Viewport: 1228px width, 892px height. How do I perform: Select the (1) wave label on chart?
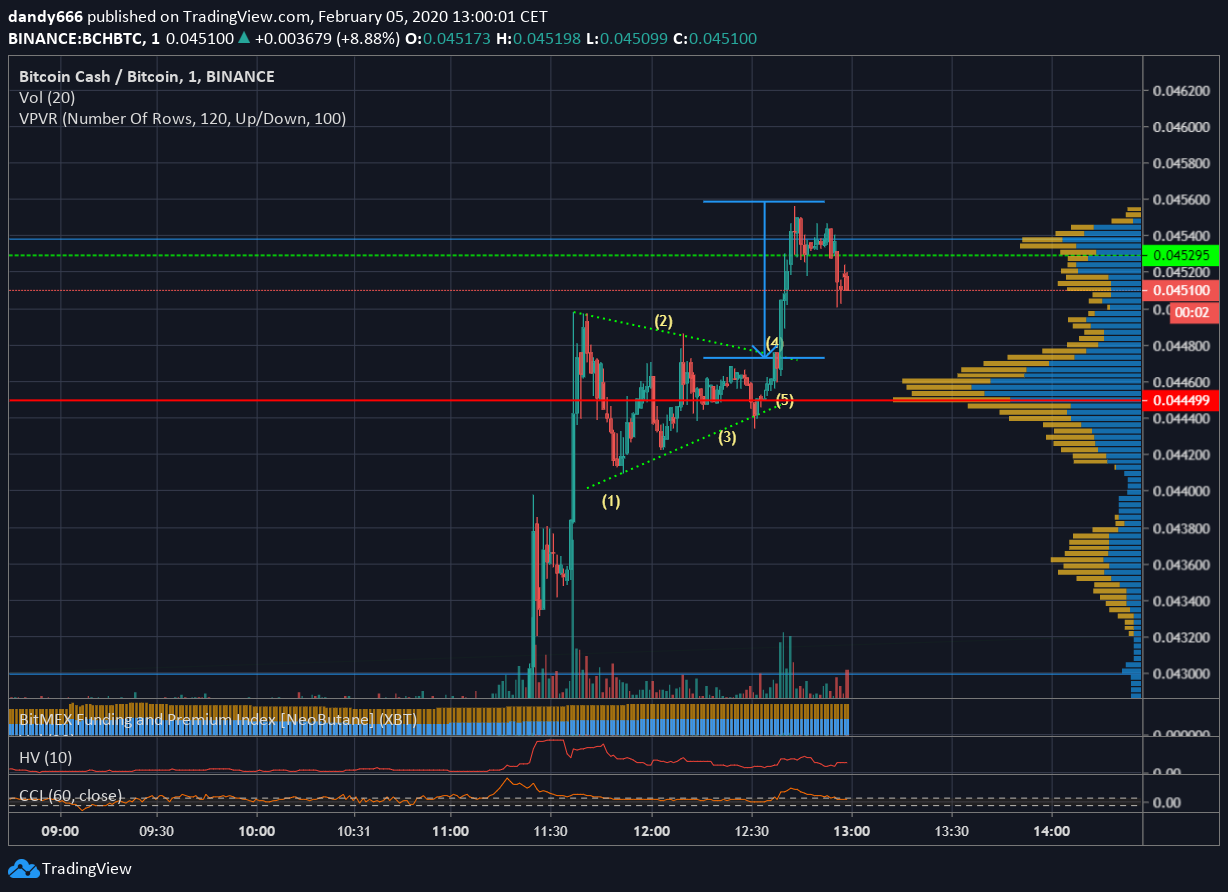click(x=611, y=502)
